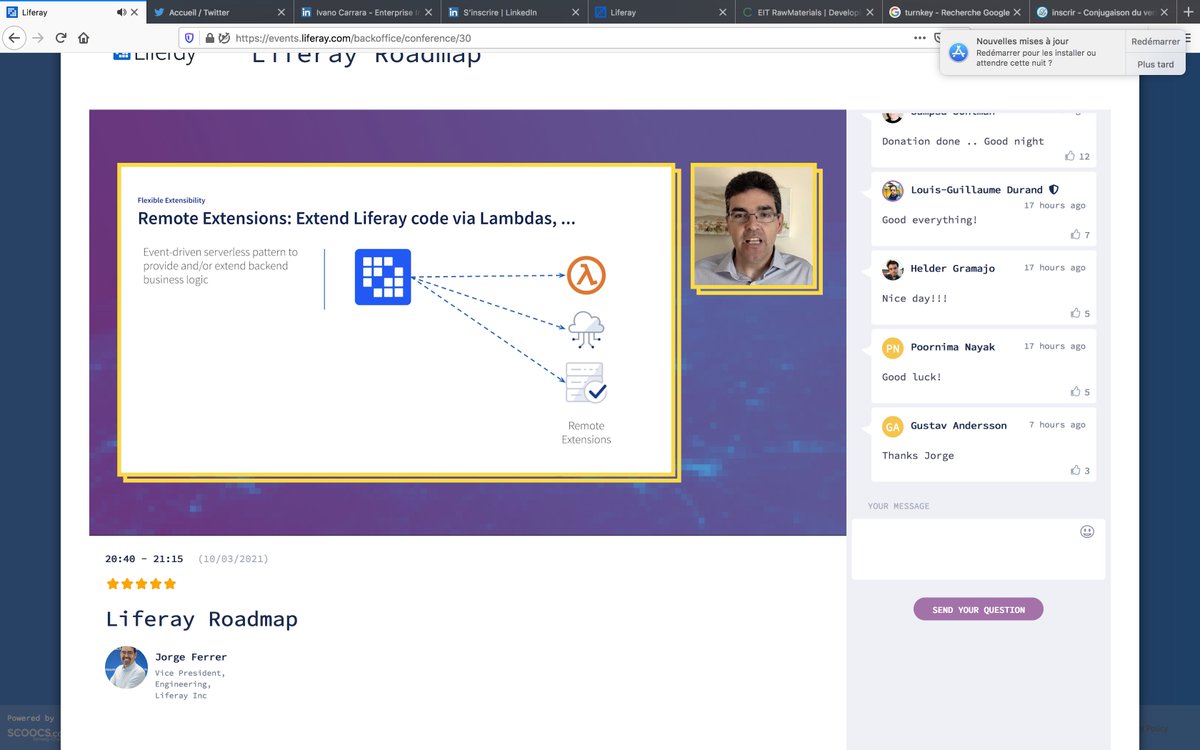Click the 'Thanks Jorge' message text
Viewport: 1200px width, 750px height.
tap(918, 455)
